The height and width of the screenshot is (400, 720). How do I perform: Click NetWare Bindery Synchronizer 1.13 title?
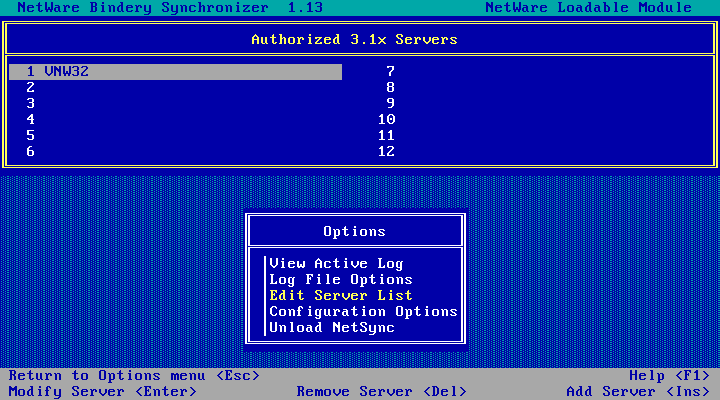(x=170, y=7)
